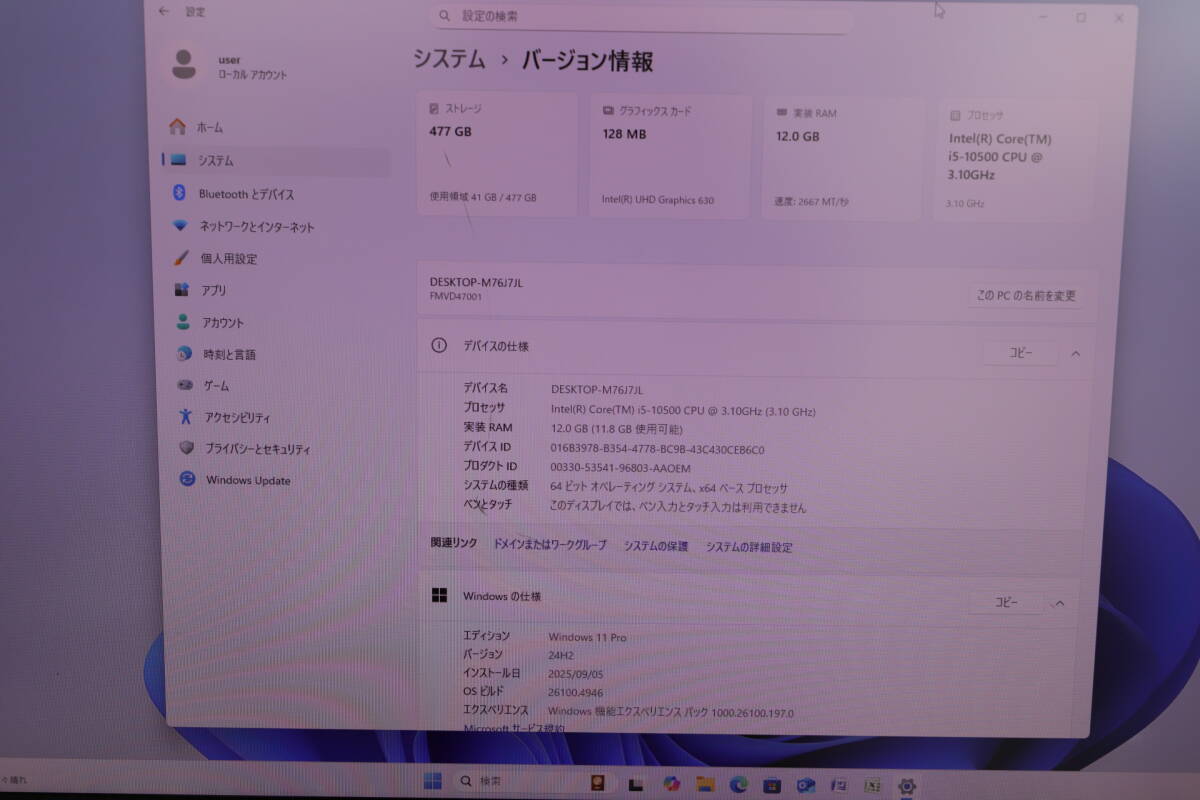Click the back arrow in Settings
This screenshot has width=1200, height=800.
click(x=164, y=12)
